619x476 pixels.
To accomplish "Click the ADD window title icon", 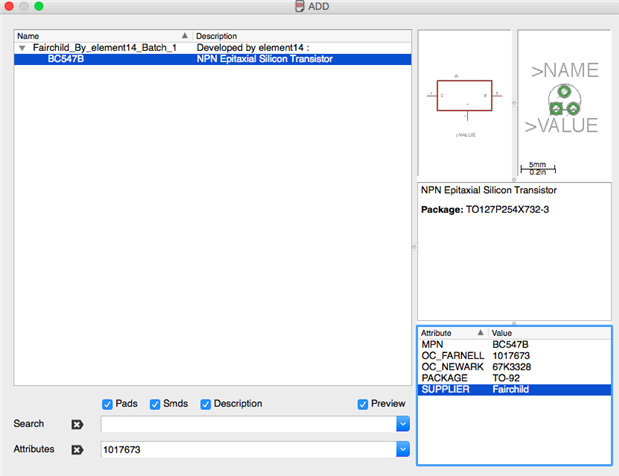I will click(300, 6).
